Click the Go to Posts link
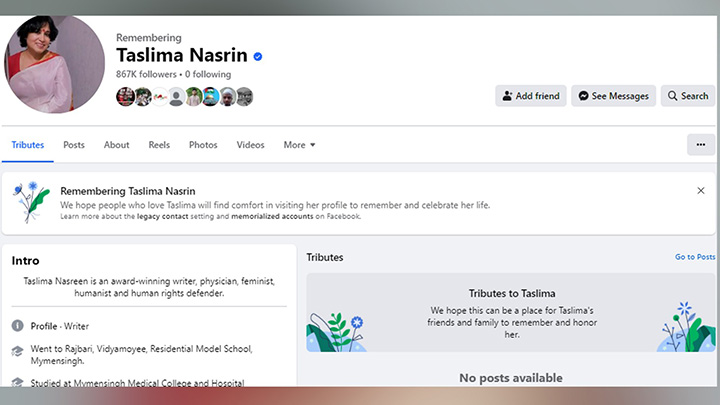The width and height of the screenshot is (720, 405). click(695, 257)
